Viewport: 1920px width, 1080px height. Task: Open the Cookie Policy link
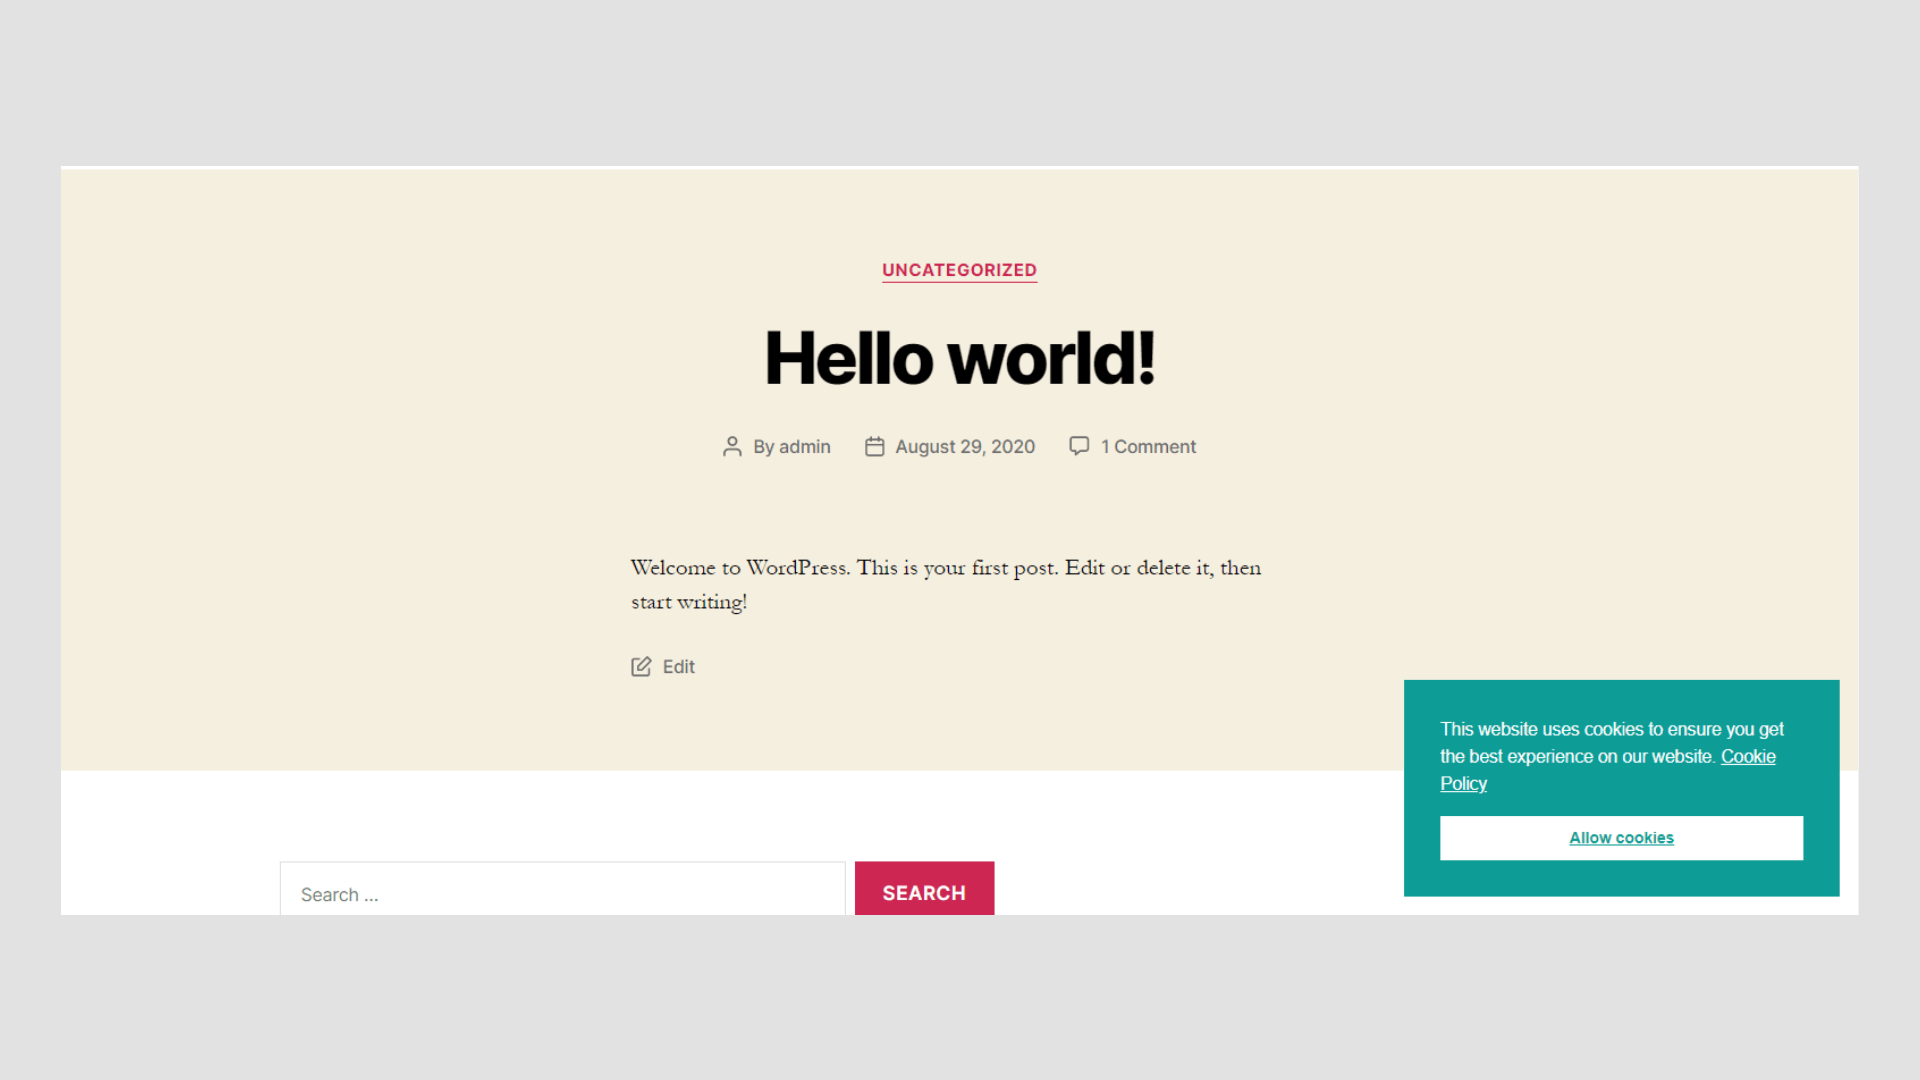point(1607,770)
